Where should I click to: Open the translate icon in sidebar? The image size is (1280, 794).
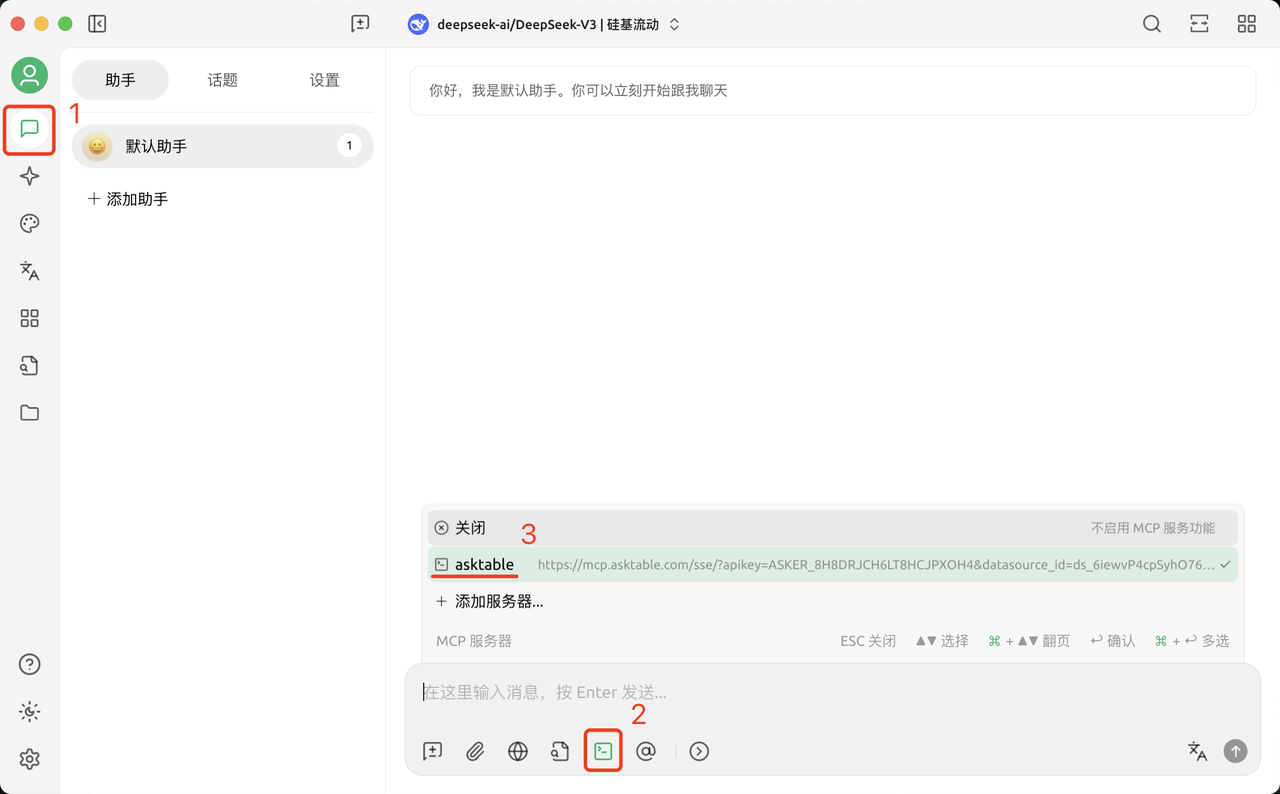tap(29, 271)
